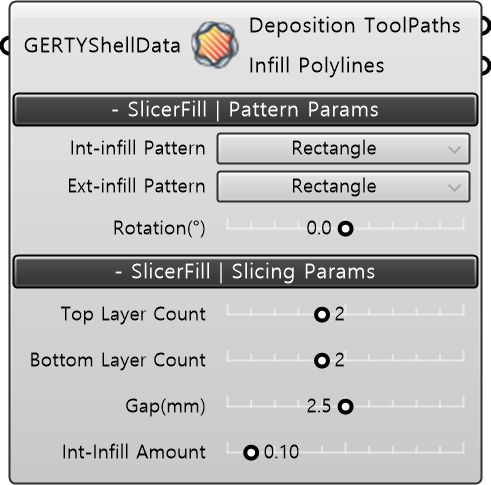The image size is (491, 485).
Task: Collapse the SlicerFill Slicing Params section
Action: (x=245, y=271)
